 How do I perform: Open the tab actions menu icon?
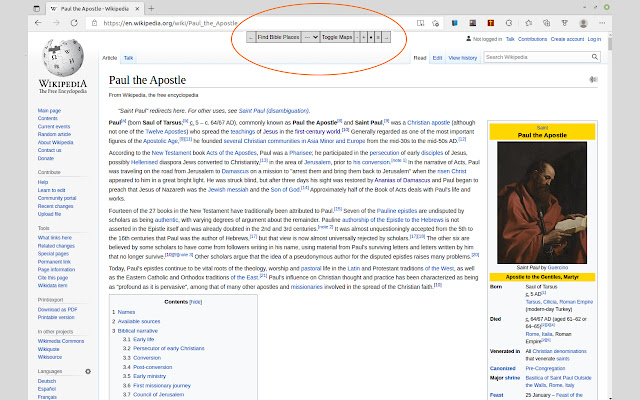tap(36, 9)
